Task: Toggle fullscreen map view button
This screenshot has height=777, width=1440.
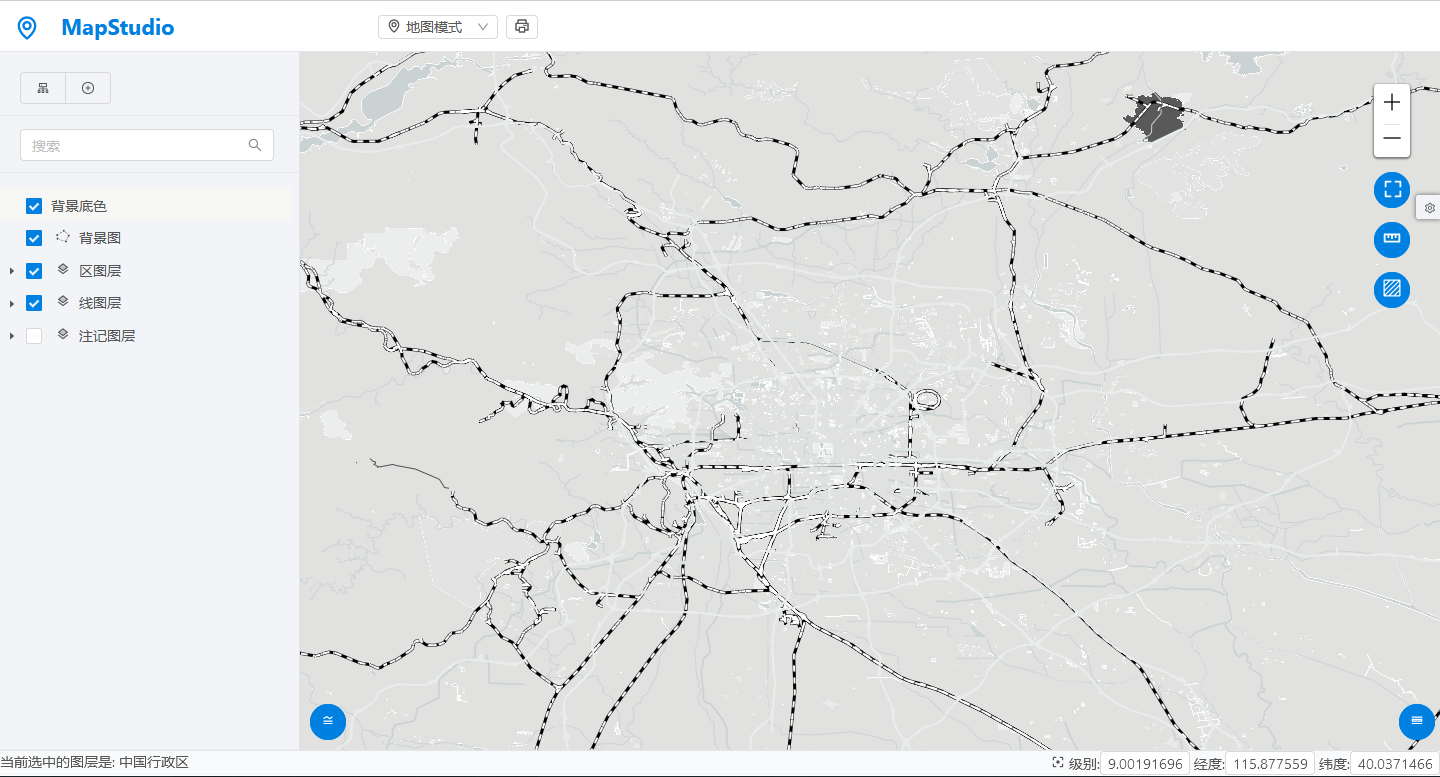Action: [1392, 189]
